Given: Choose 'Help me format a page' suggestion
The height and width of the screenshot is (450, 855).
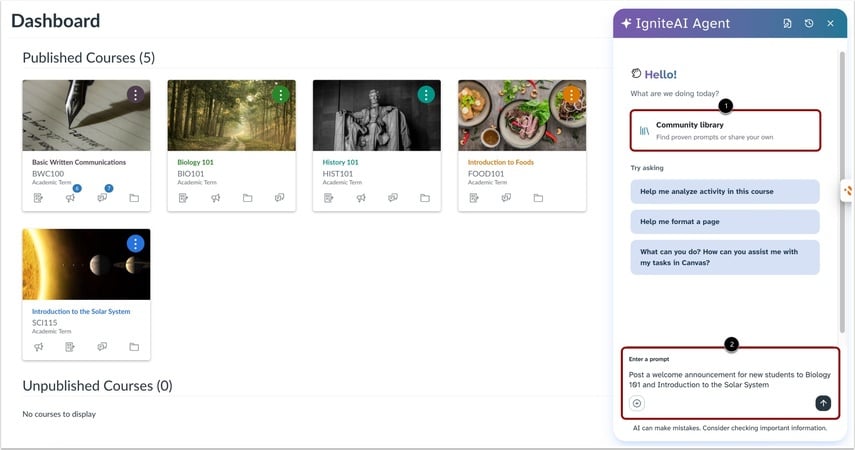Looking at the screenshot, I should coord(725,221).
